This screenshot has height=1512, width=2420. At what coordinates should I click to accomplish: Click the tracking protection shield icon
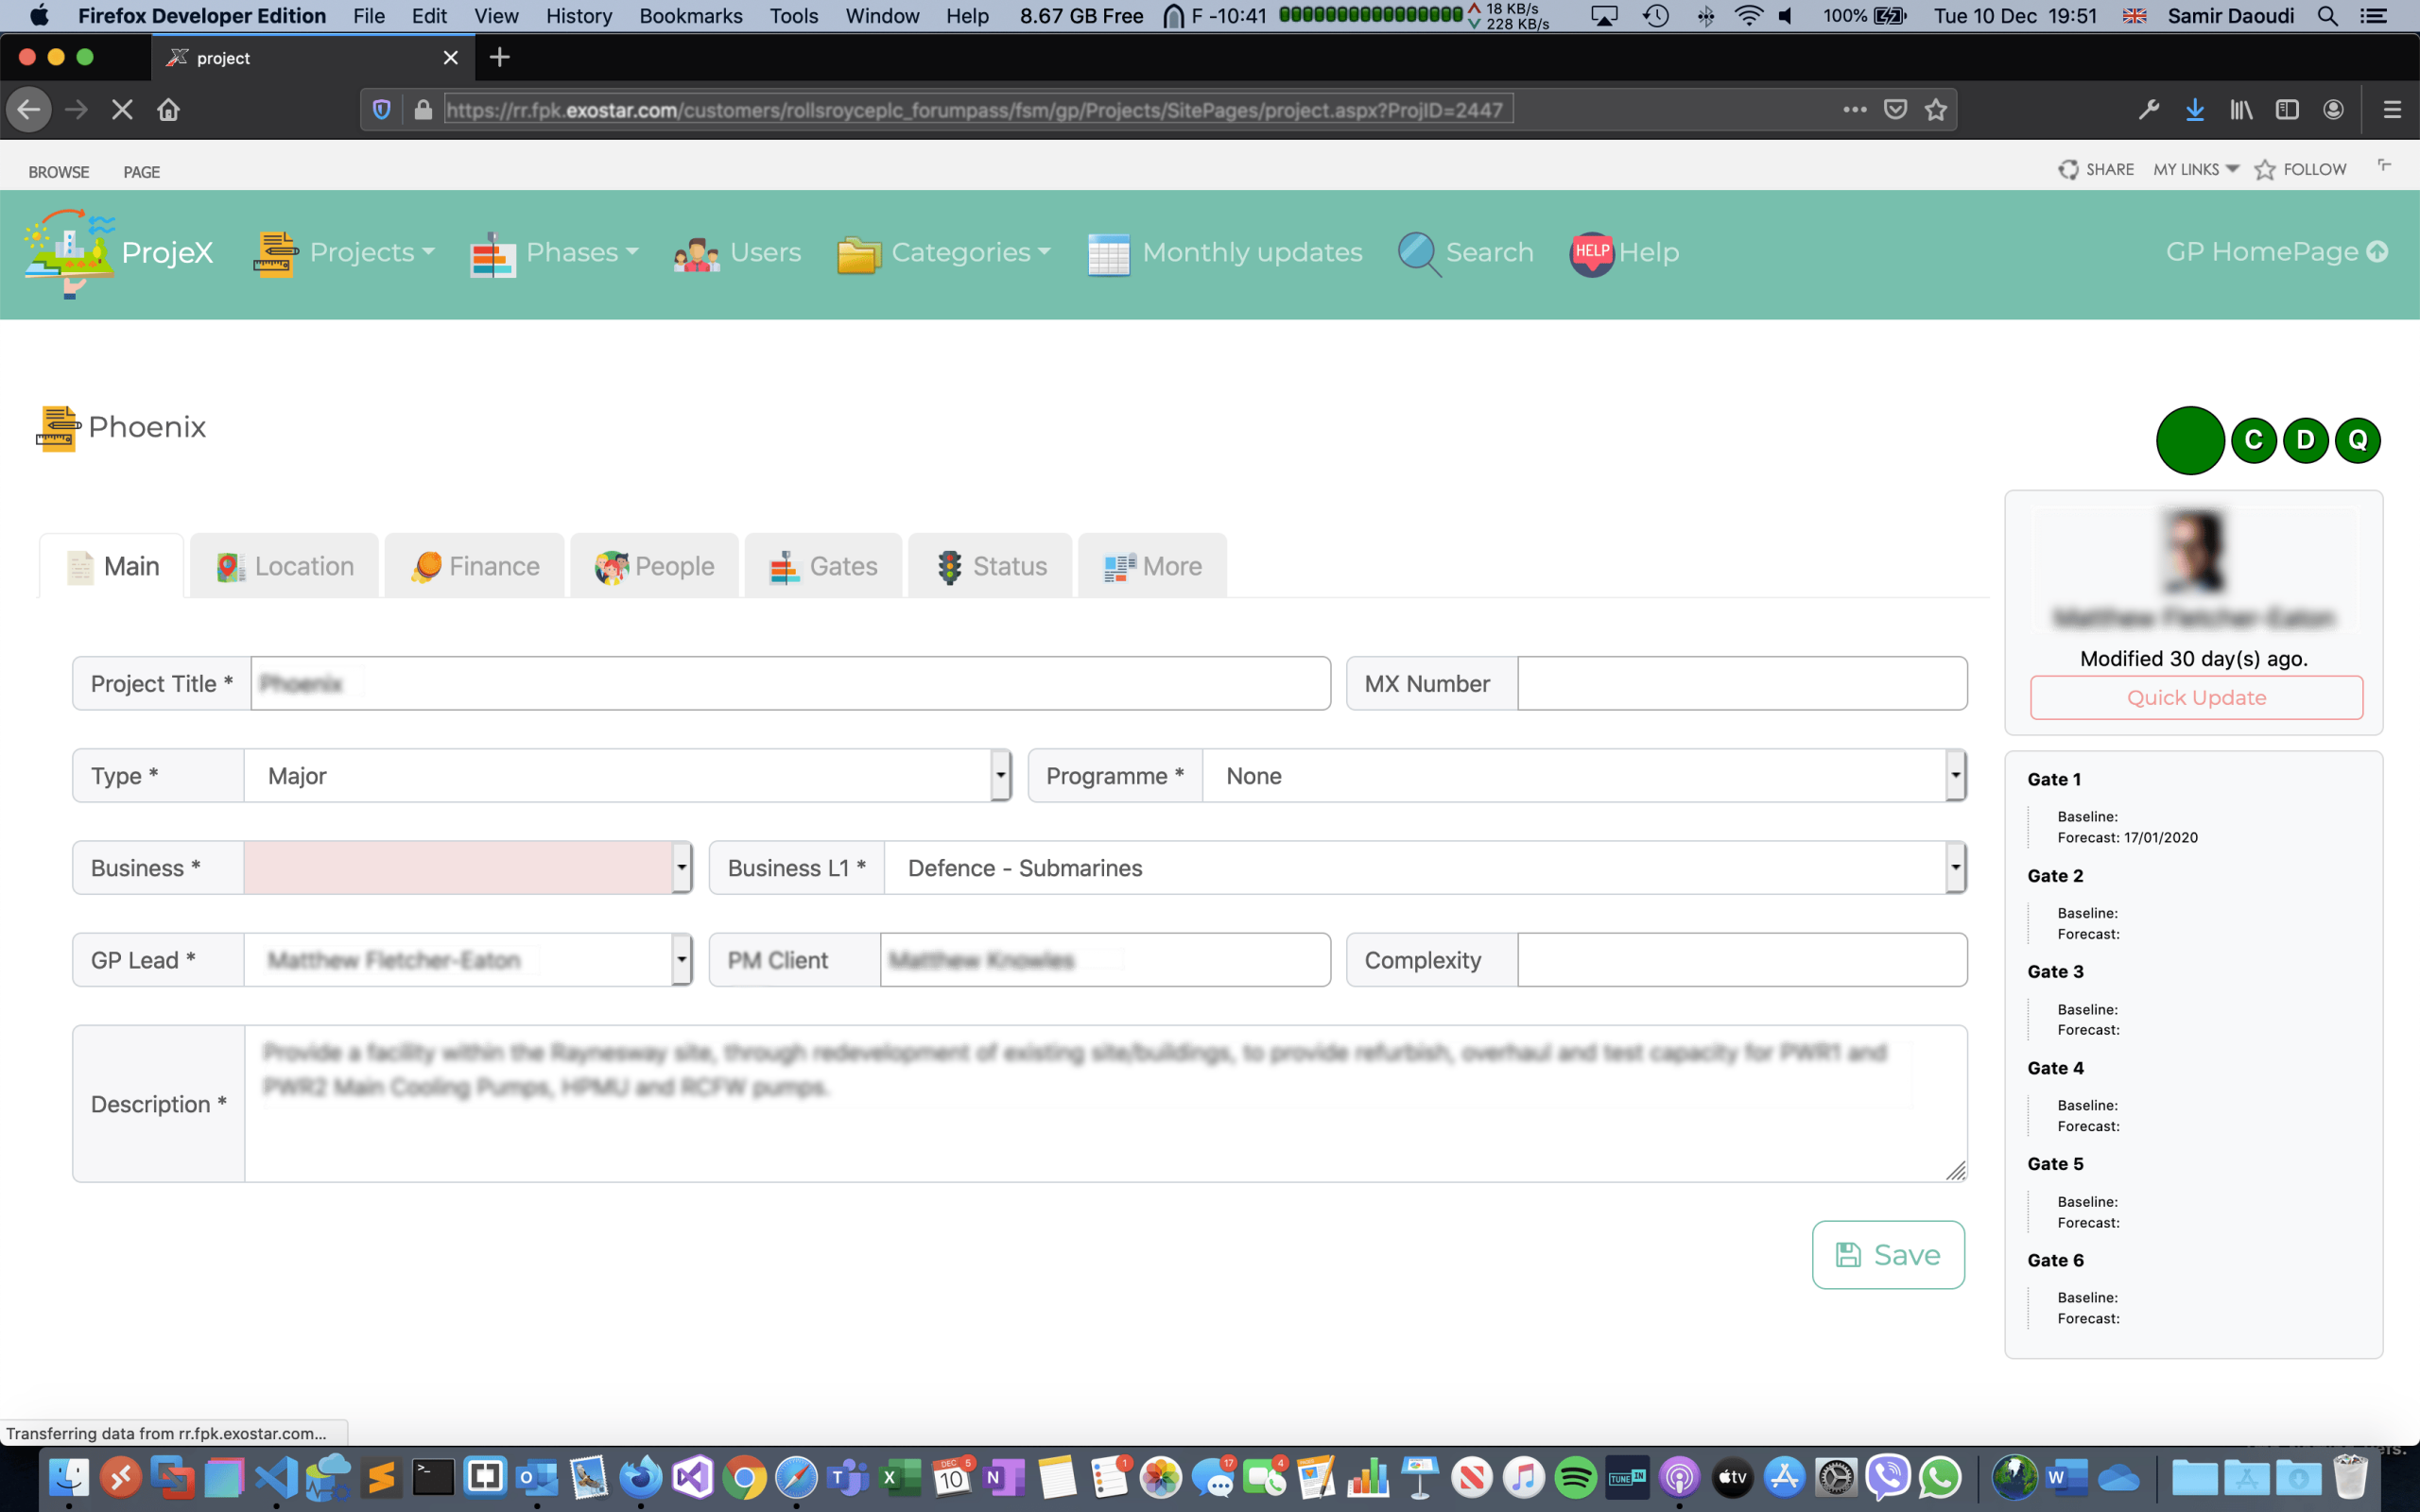coord(381,110)
